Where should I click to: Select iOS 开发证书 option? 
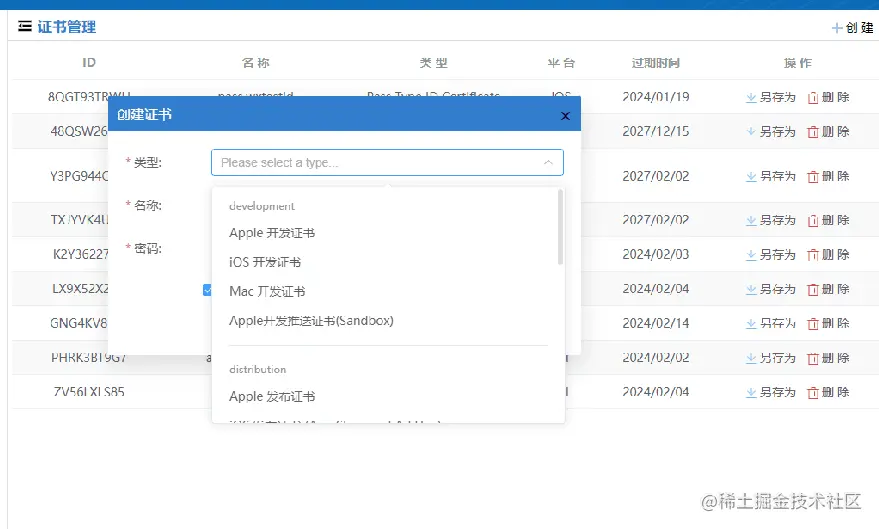265,262
